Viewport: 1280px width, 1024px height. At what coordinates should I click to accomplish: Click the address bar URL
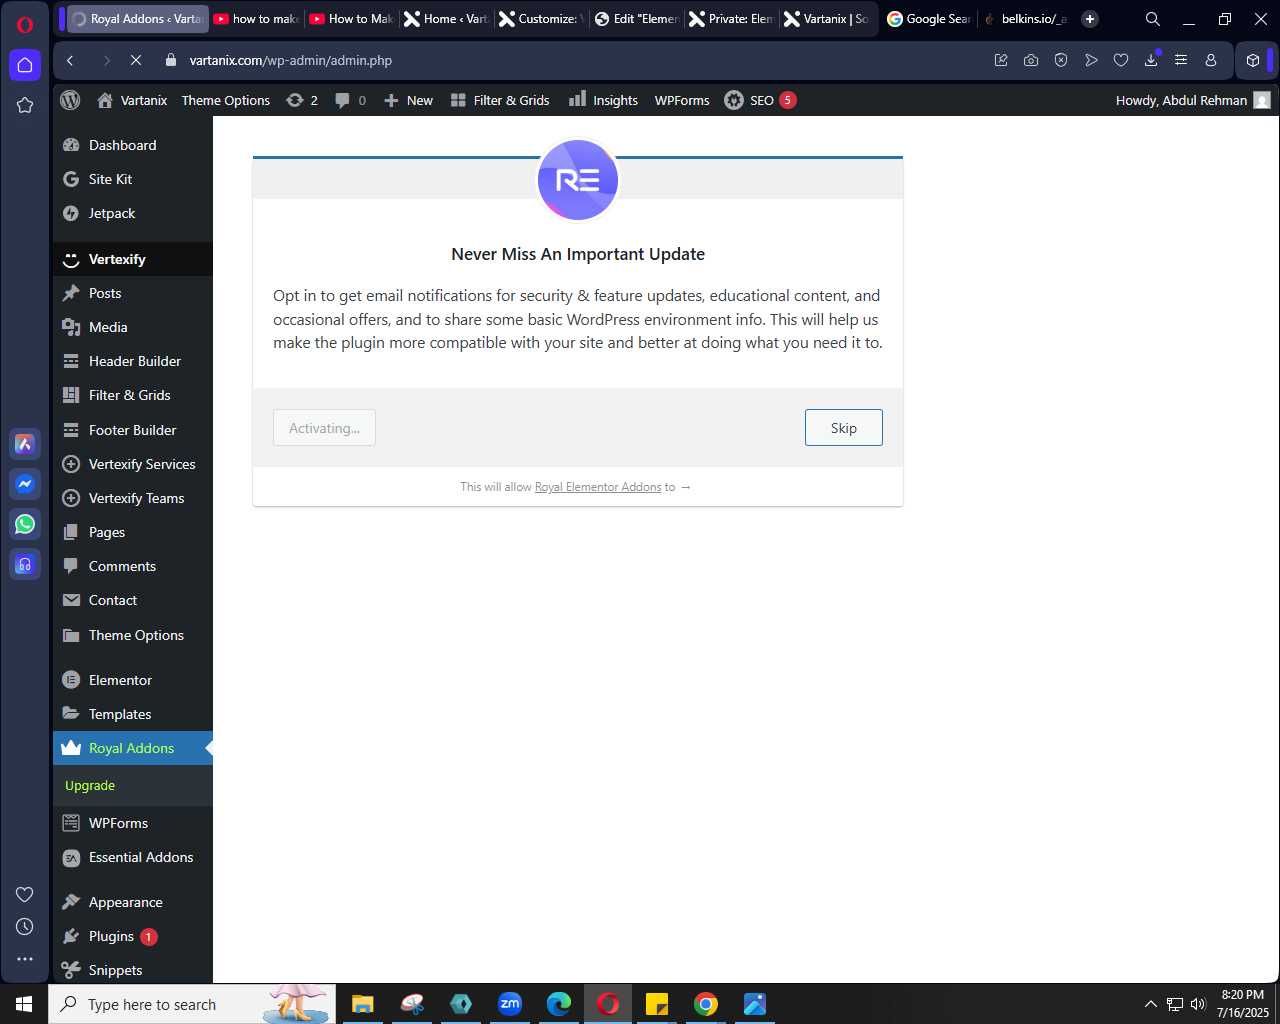[x=291, y=60]
